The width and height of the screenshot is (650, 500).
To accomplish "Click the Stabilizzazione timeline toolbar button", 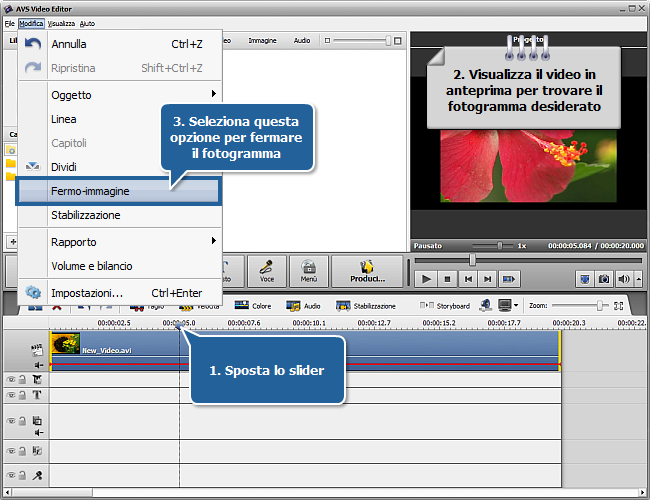I will tap(366, 306).
